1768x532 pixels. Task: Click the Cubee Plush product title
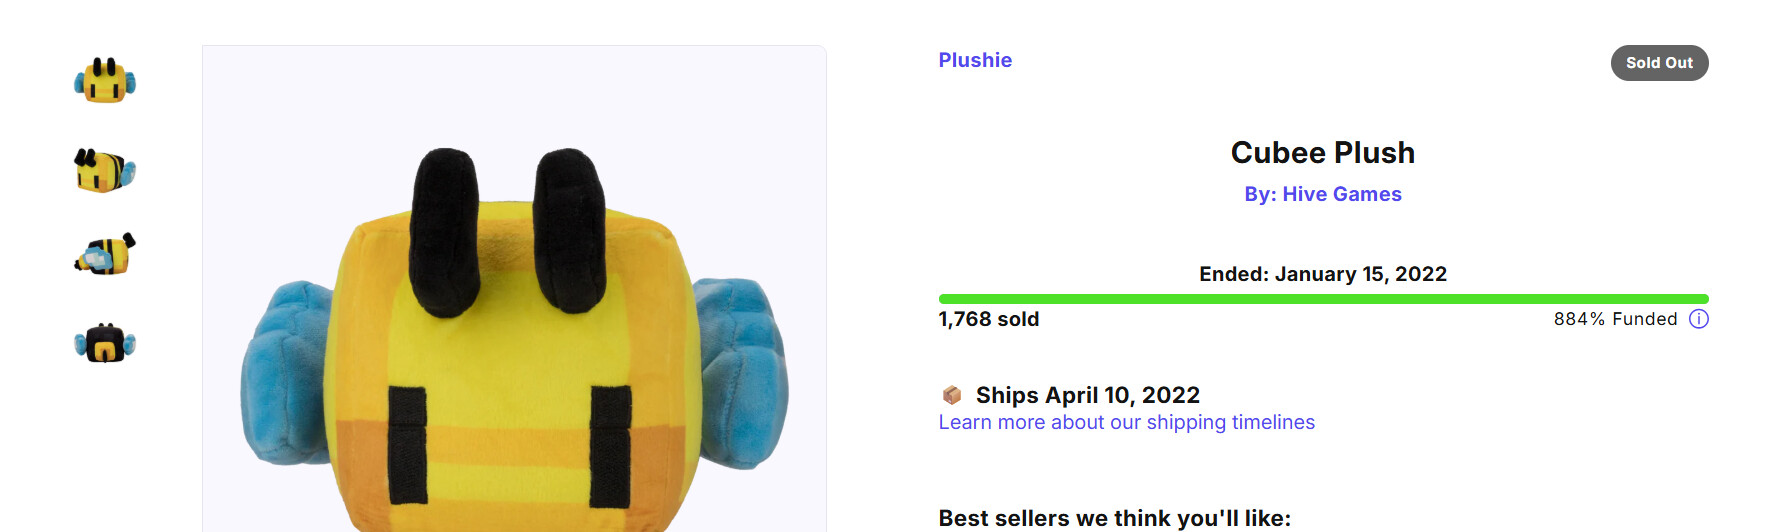pyautogui.click(x=1322, y=153)
